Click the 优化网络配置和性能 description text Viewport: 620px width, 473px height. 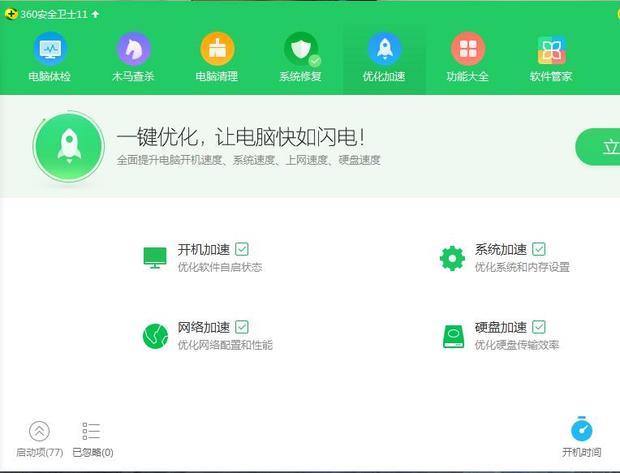tap(225, 345)
